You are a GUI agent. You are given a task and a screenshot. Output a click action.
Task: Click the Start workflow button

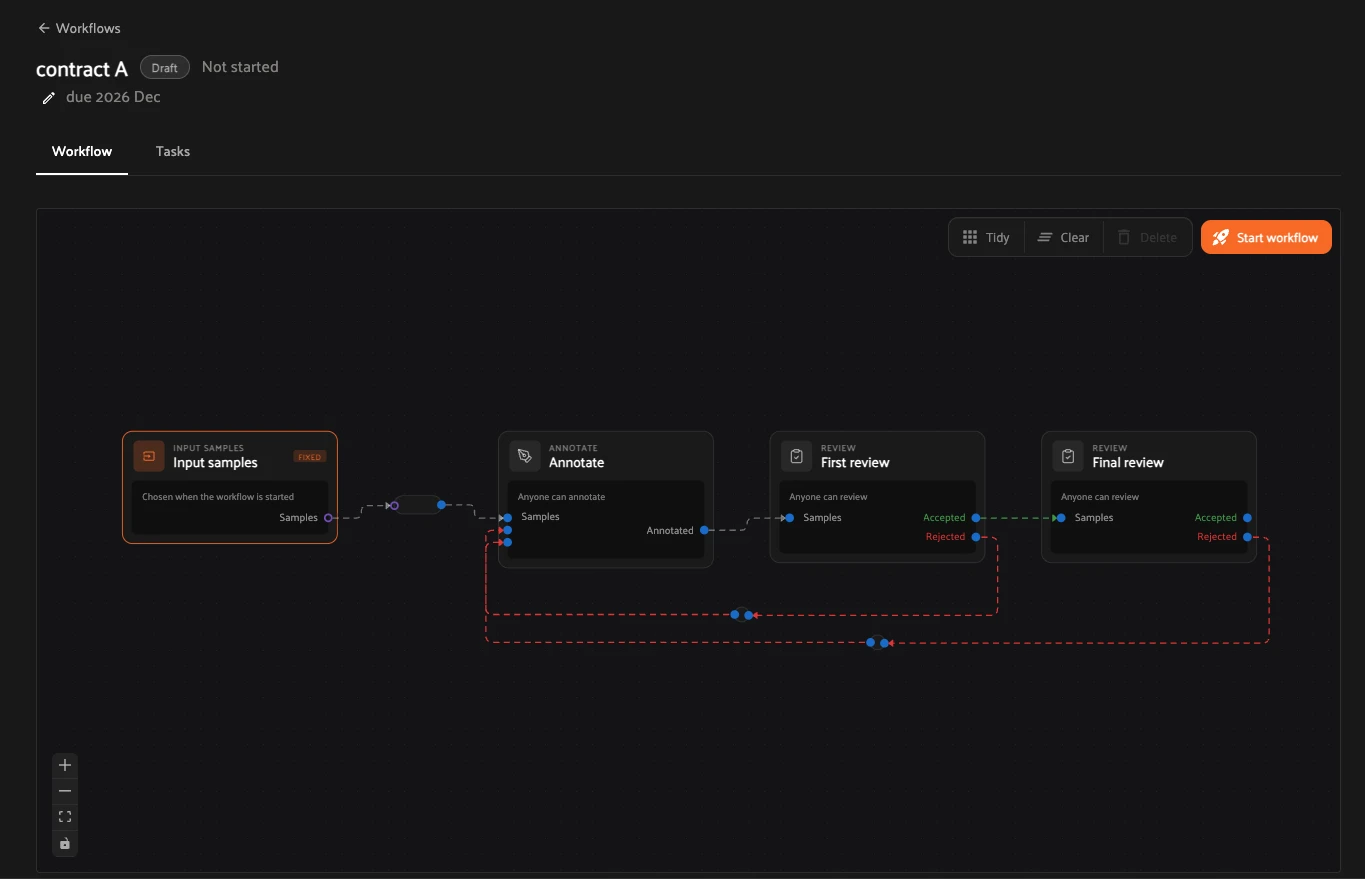pyautogui.click(x=1266, y=237)
